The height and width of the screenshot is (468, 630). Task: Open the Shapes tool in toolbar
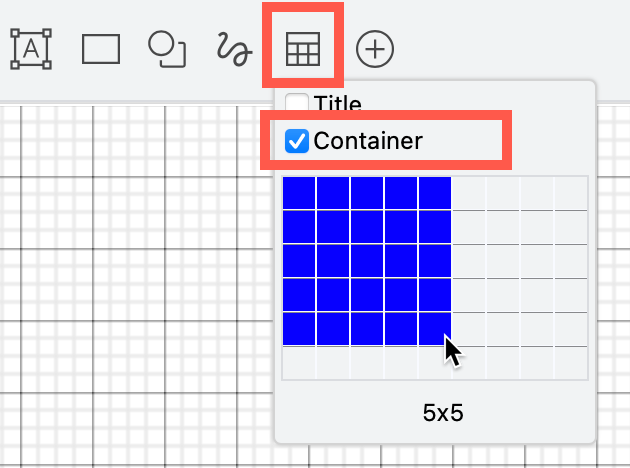tap(167, 48)
